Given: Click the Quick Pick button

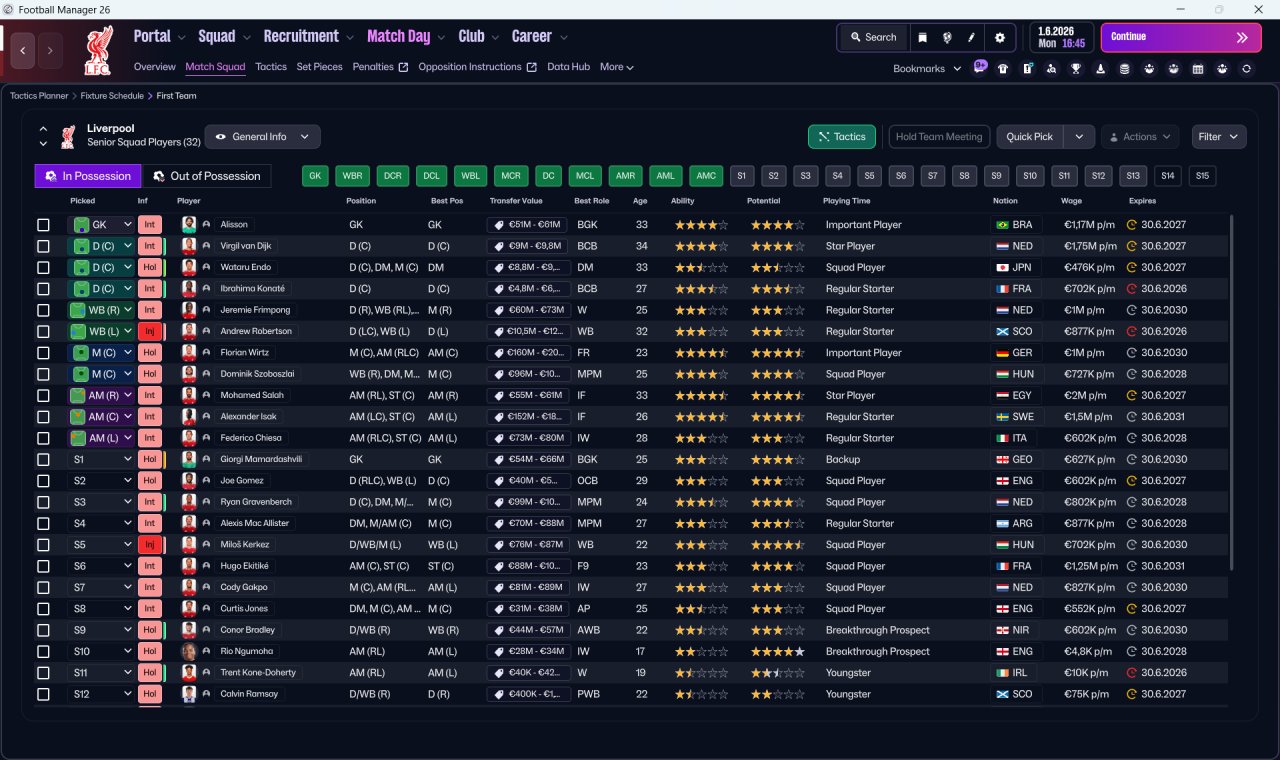Looking at the screenshot, I should coord(1030,137).
